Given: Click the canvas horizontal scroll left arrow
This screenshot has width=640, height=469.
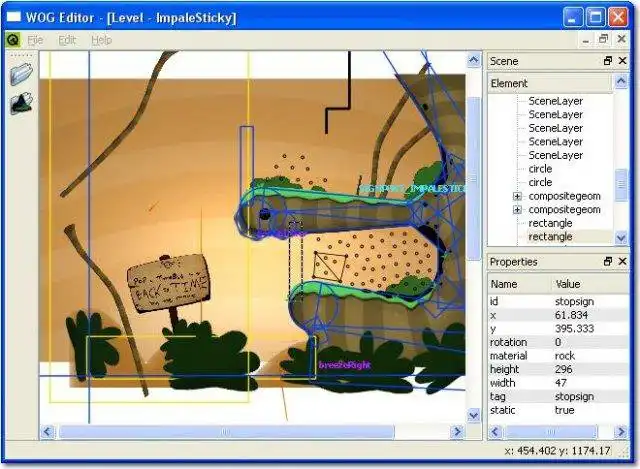Looking at the screenshot, I should coord(47,431).
